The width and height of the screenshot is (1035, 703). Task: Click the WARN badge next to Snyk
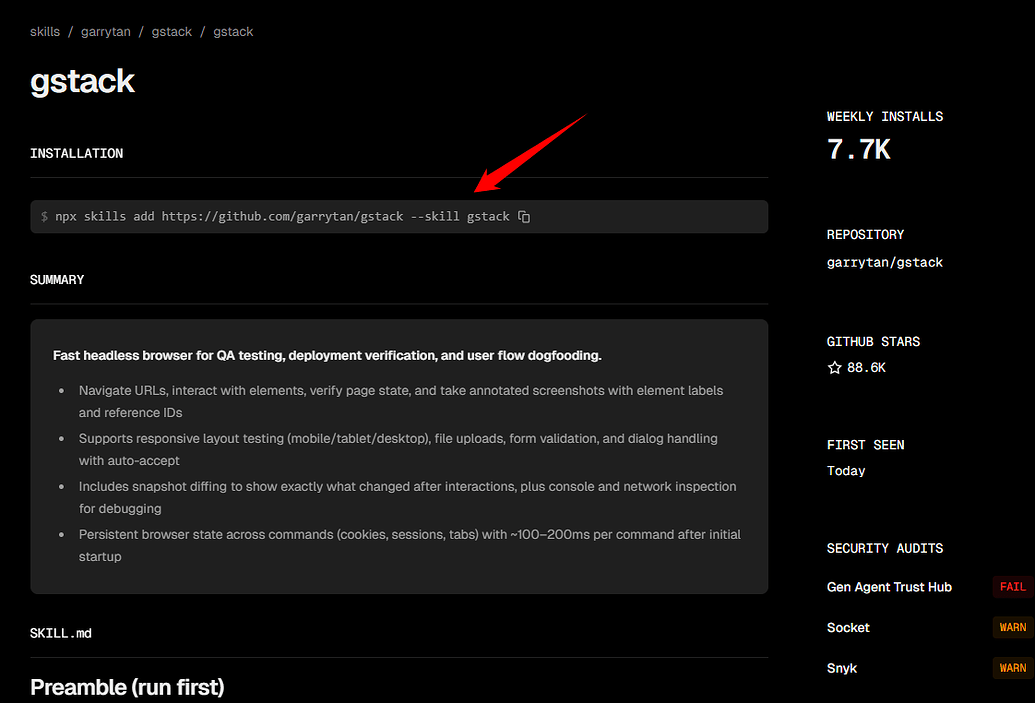click(1013, 668)
